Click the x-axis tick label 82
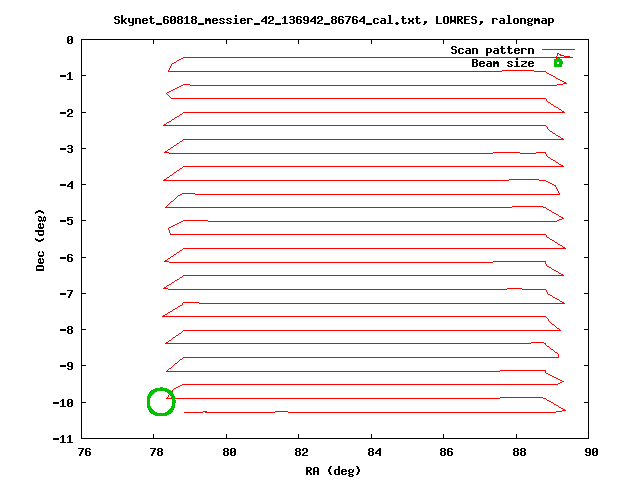640x480 pixels. [x=302, y=452]
